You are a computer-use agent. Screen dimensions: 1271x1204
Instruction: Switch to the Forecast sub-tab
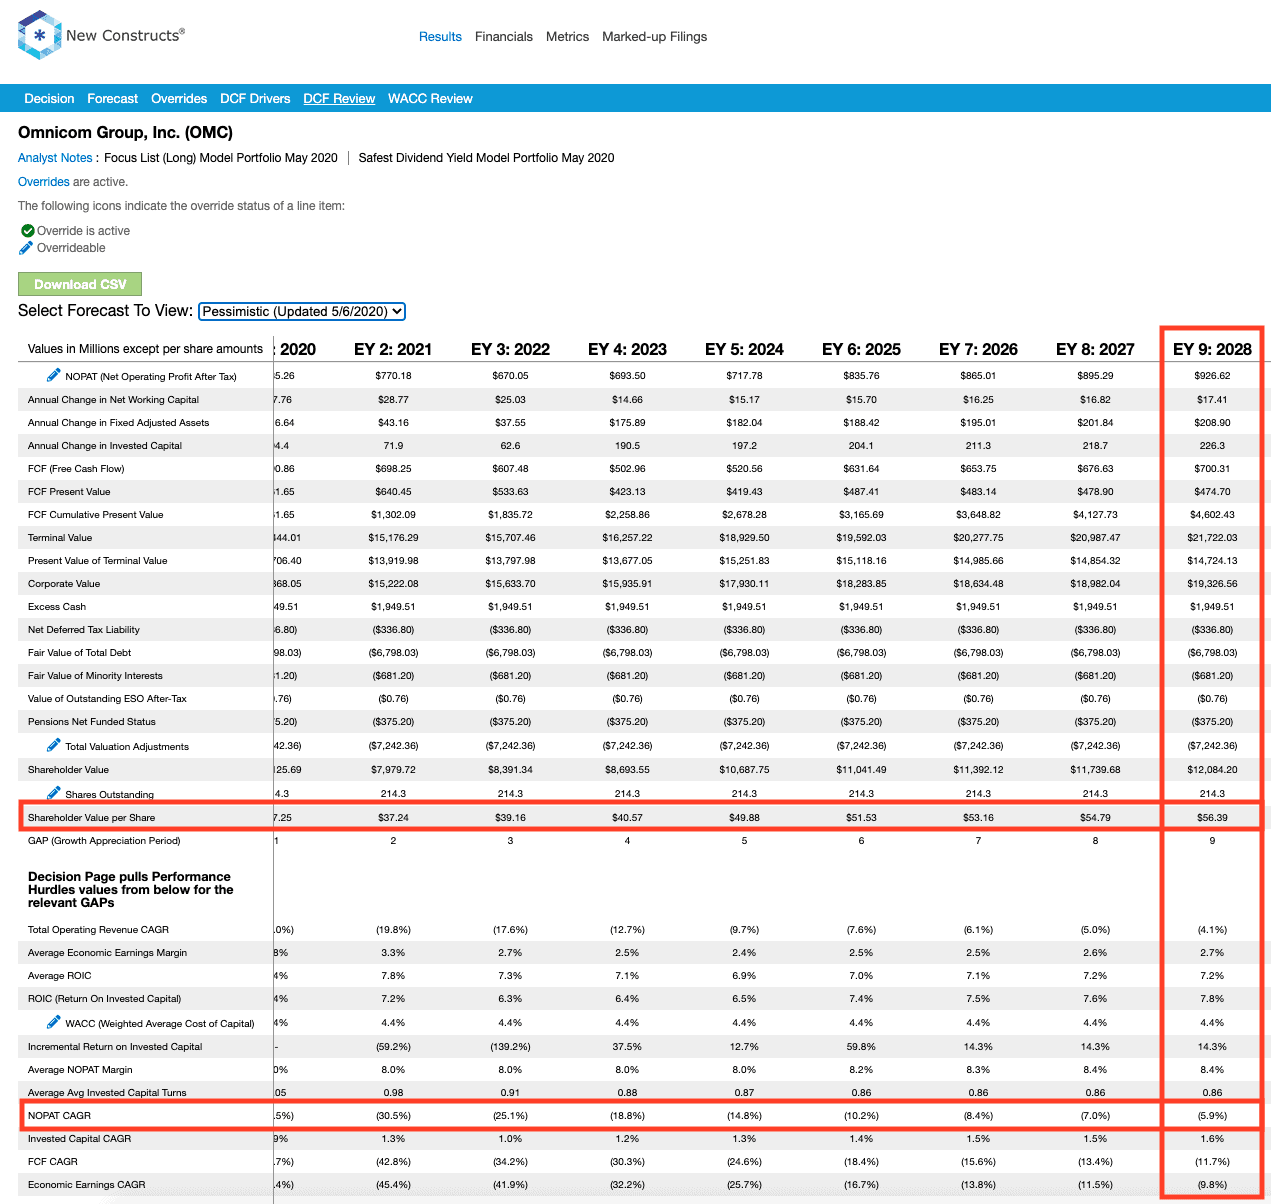112,99
